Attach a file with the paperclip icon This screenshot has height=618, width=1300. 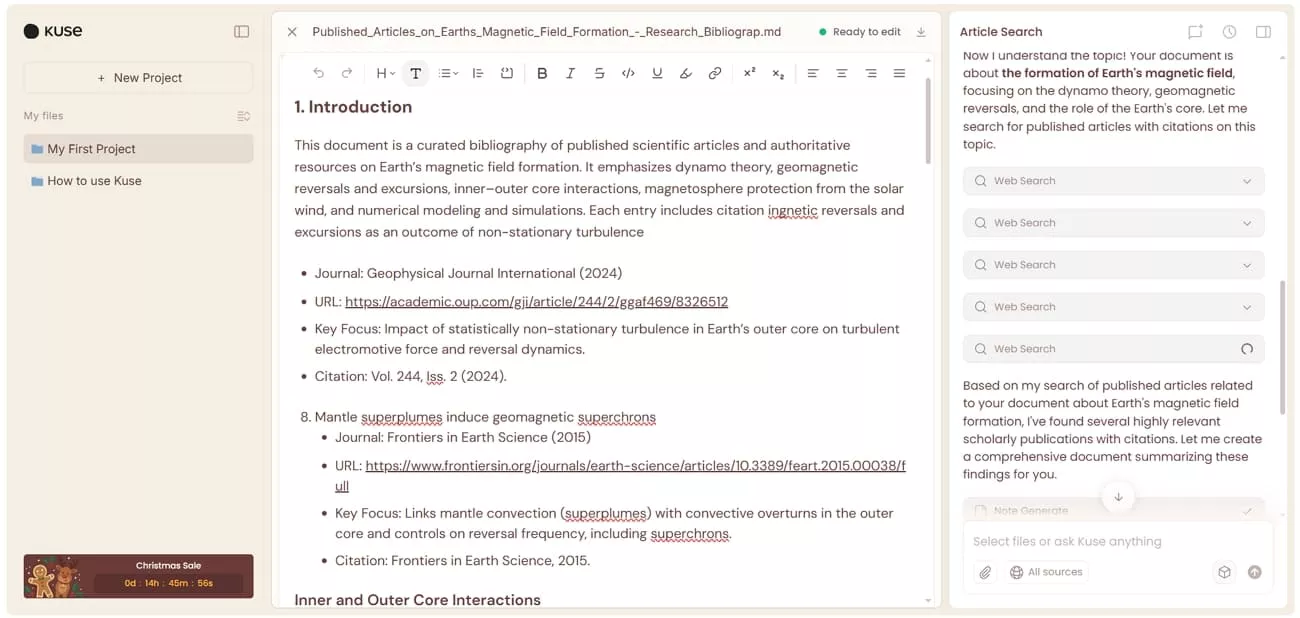point(985,572)
